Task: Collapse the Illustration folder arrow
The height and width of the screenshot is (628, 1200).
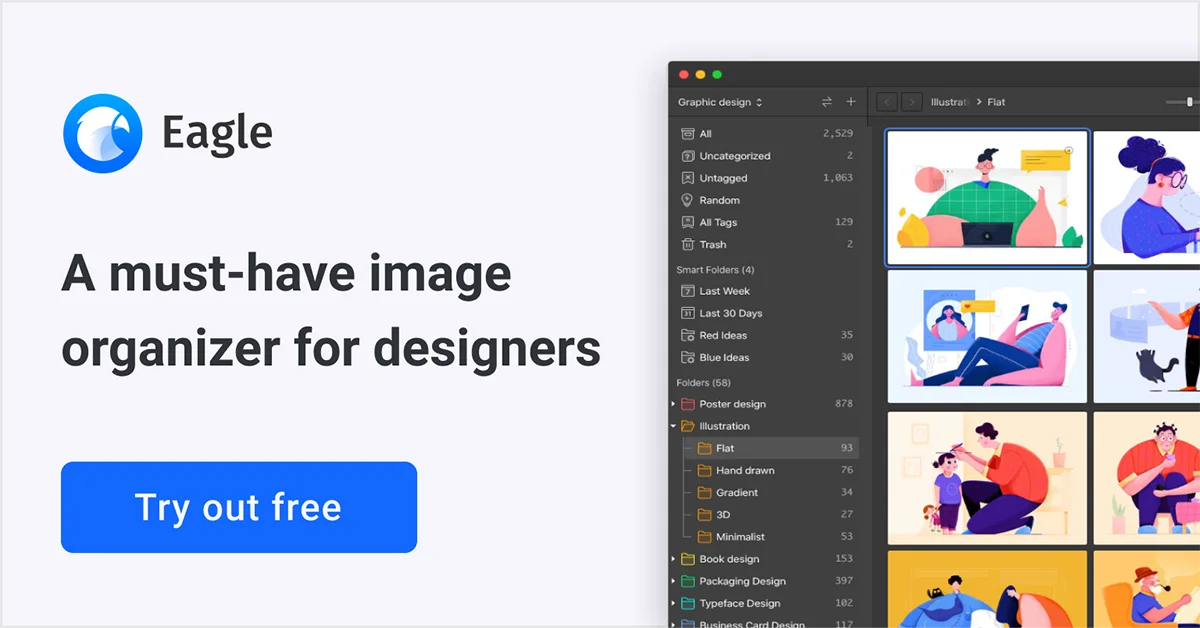Action: 673,426
